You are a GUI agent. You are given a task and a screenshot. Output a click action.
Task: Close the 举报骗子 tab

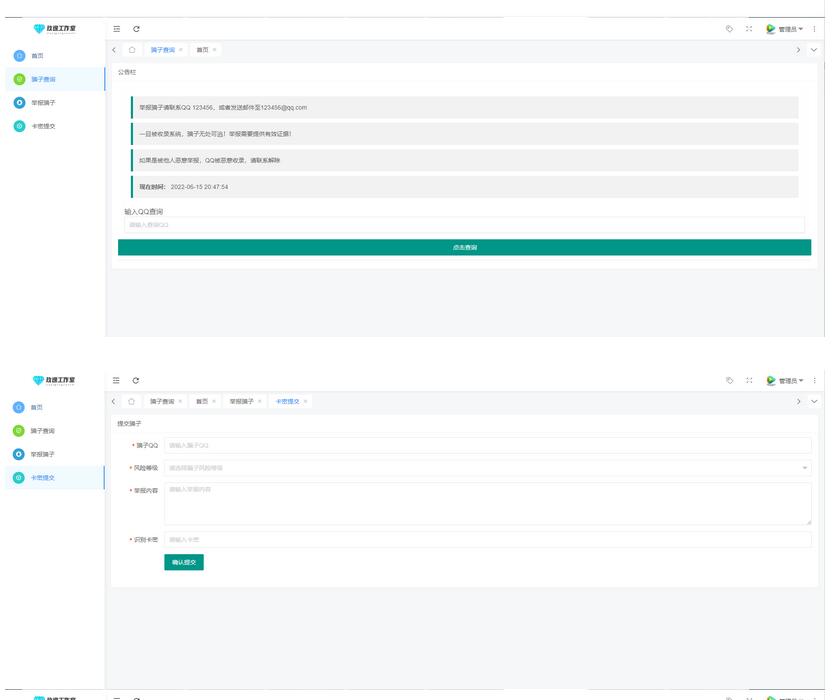point(260,401)
